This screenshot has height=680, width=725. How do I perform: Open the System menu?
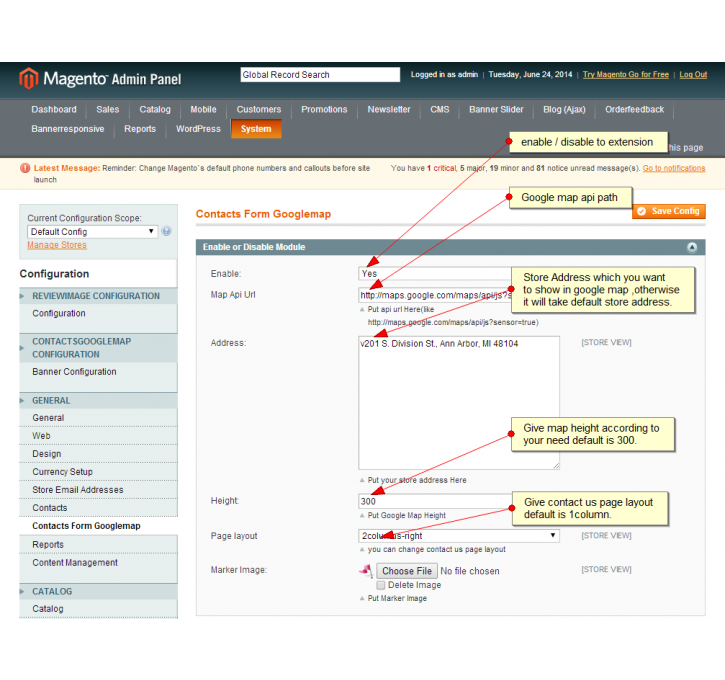256,129
